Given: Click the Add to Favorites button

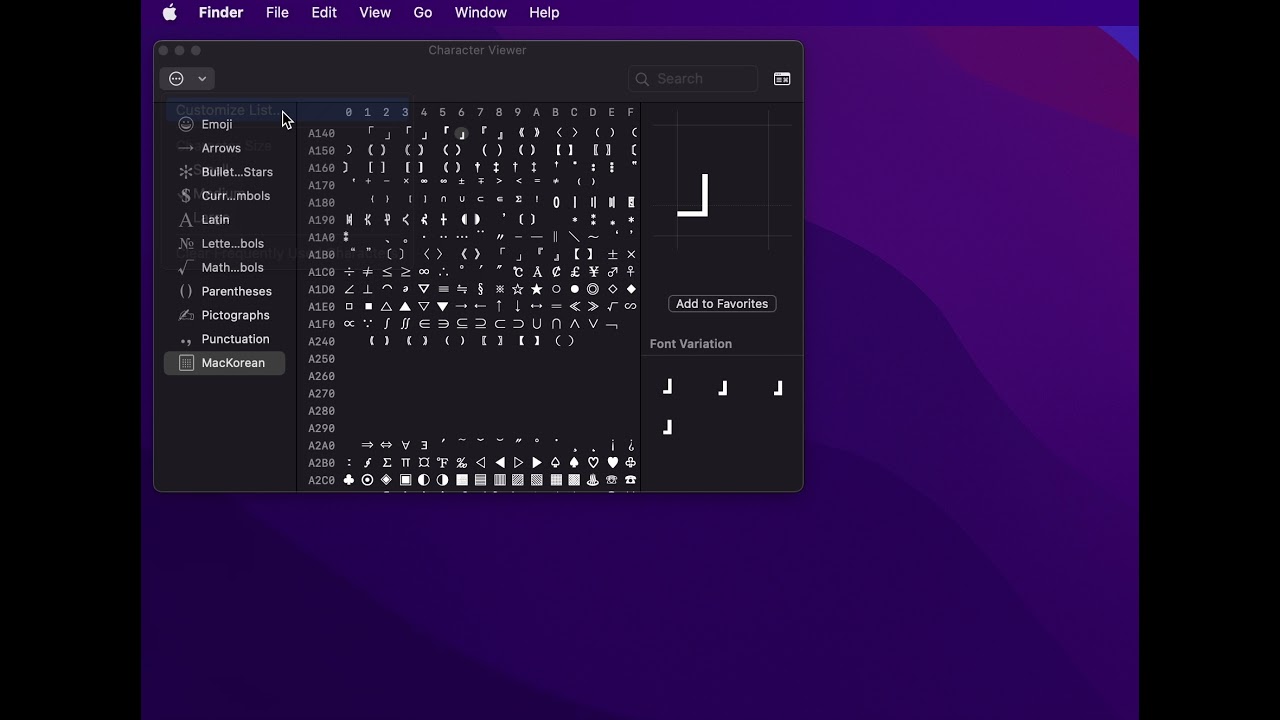Looking at the screenshot, I should [x=722, y=304].
